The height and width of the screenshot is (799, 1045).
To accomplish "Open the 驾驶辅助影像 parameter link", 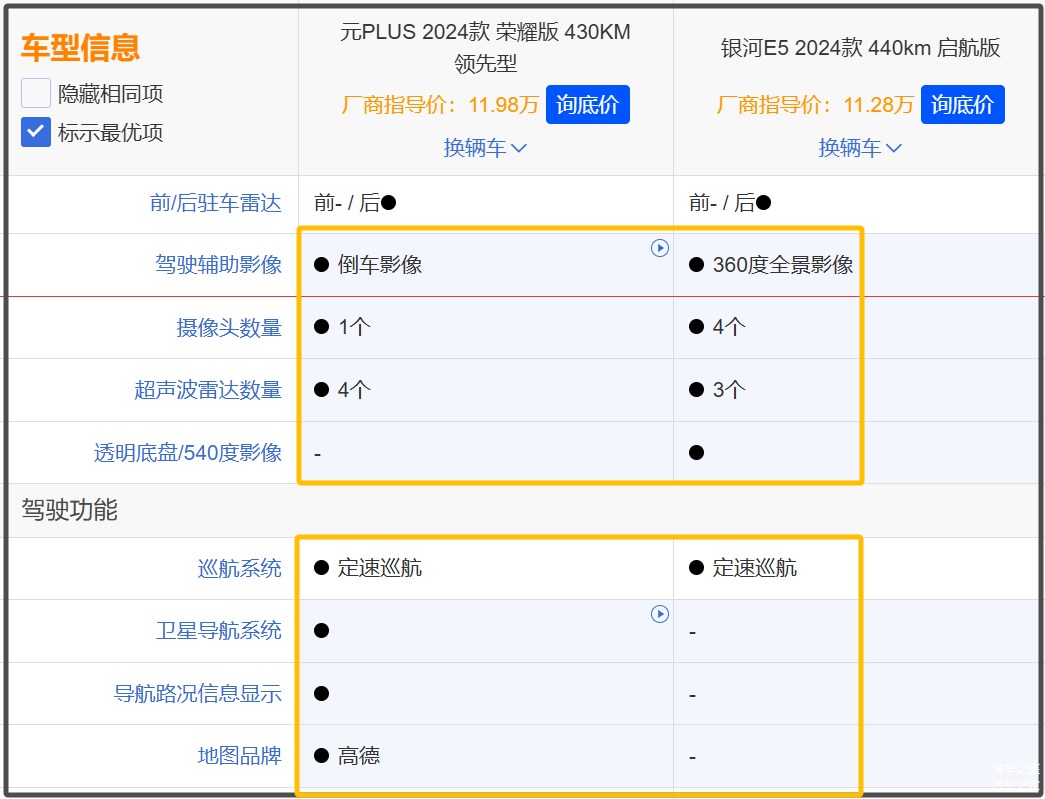I will (x=218, y=265).
